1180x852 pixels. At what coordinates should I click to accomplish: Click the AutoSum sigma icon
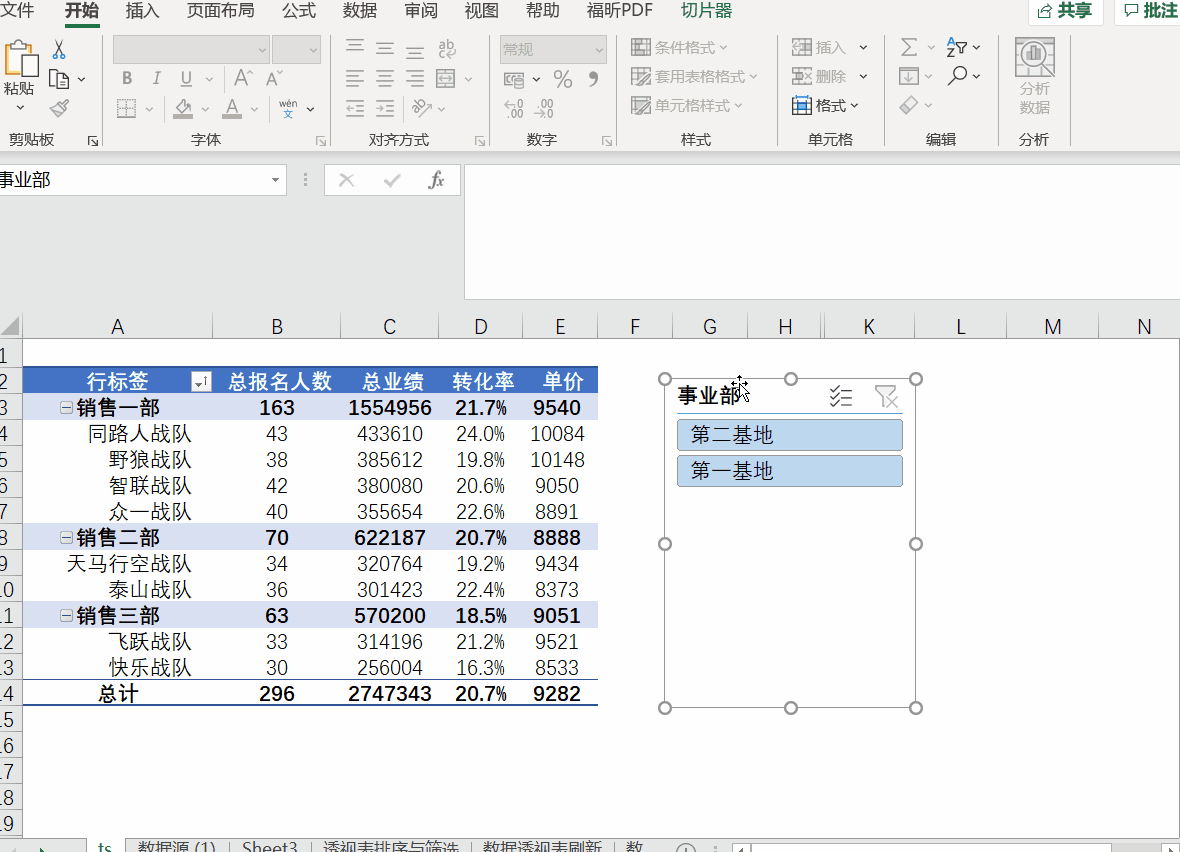909,47
